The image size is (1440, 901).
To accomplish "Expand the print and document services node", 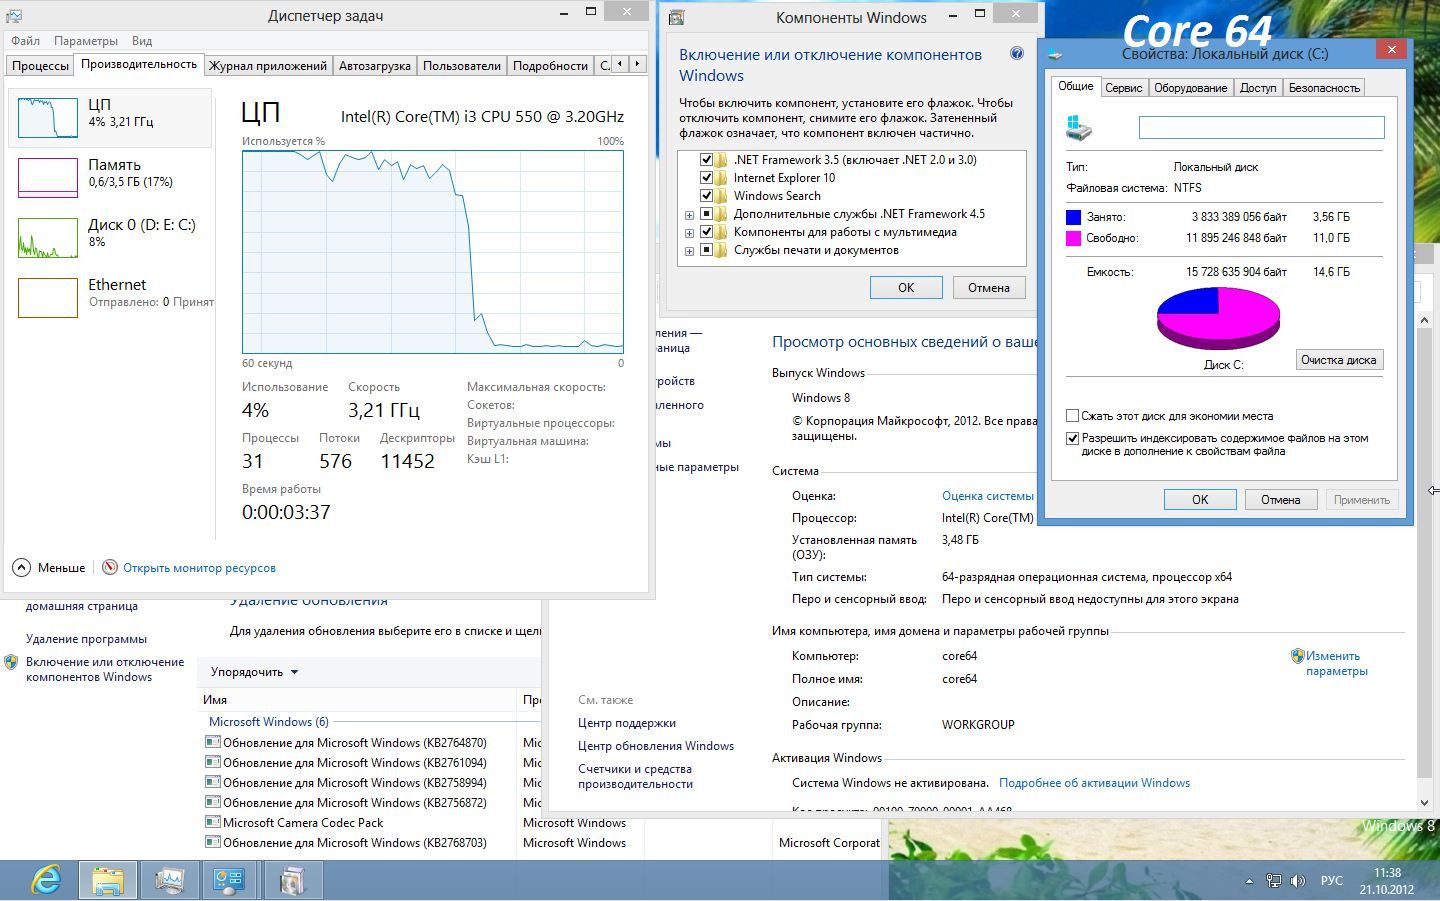I will pos(689,251).
